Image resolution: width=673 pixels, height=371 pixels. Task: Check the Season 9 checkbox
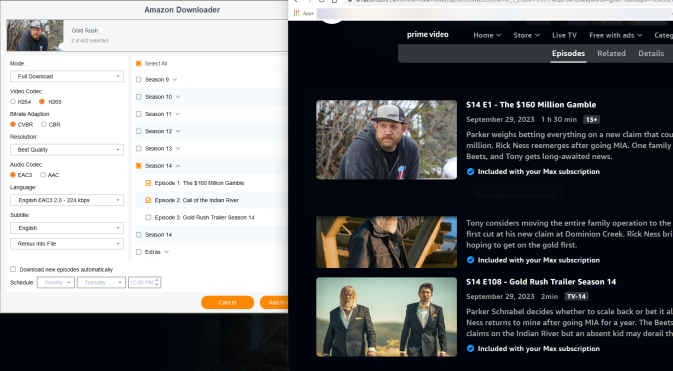139,79
